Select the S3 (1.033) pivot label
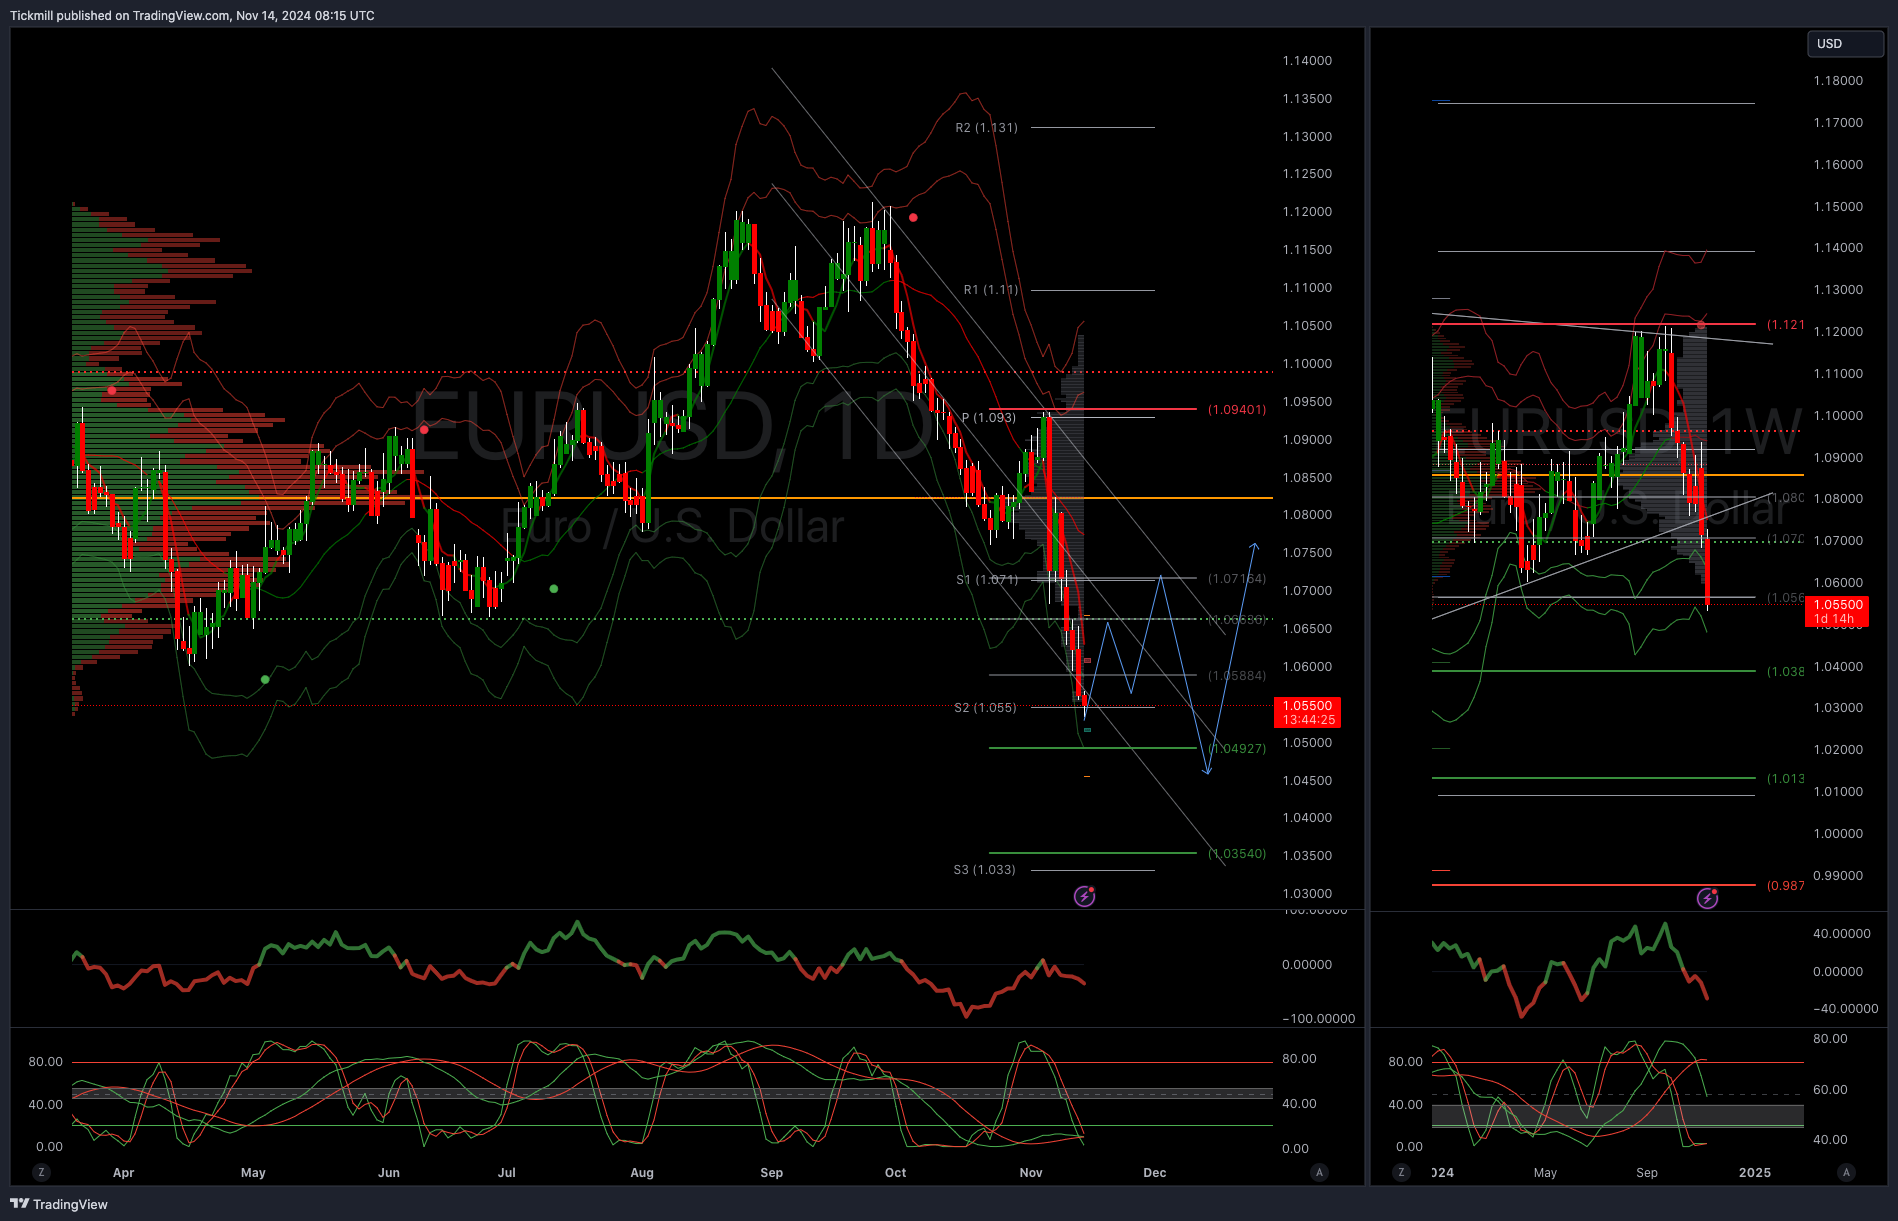This screenshot has width=1898, height=1221. (x=984, y=870)
